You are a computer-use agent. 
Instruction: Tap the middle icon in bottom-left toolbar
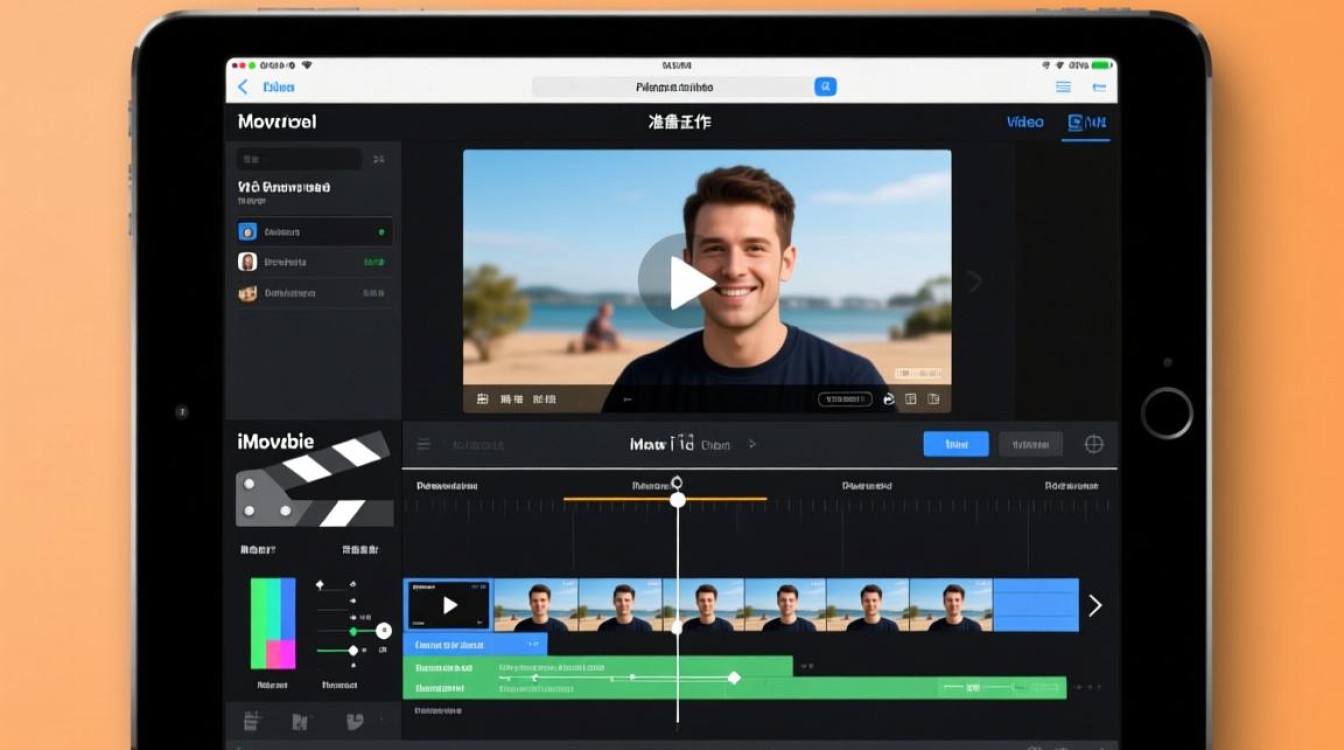tap(300, 720)
